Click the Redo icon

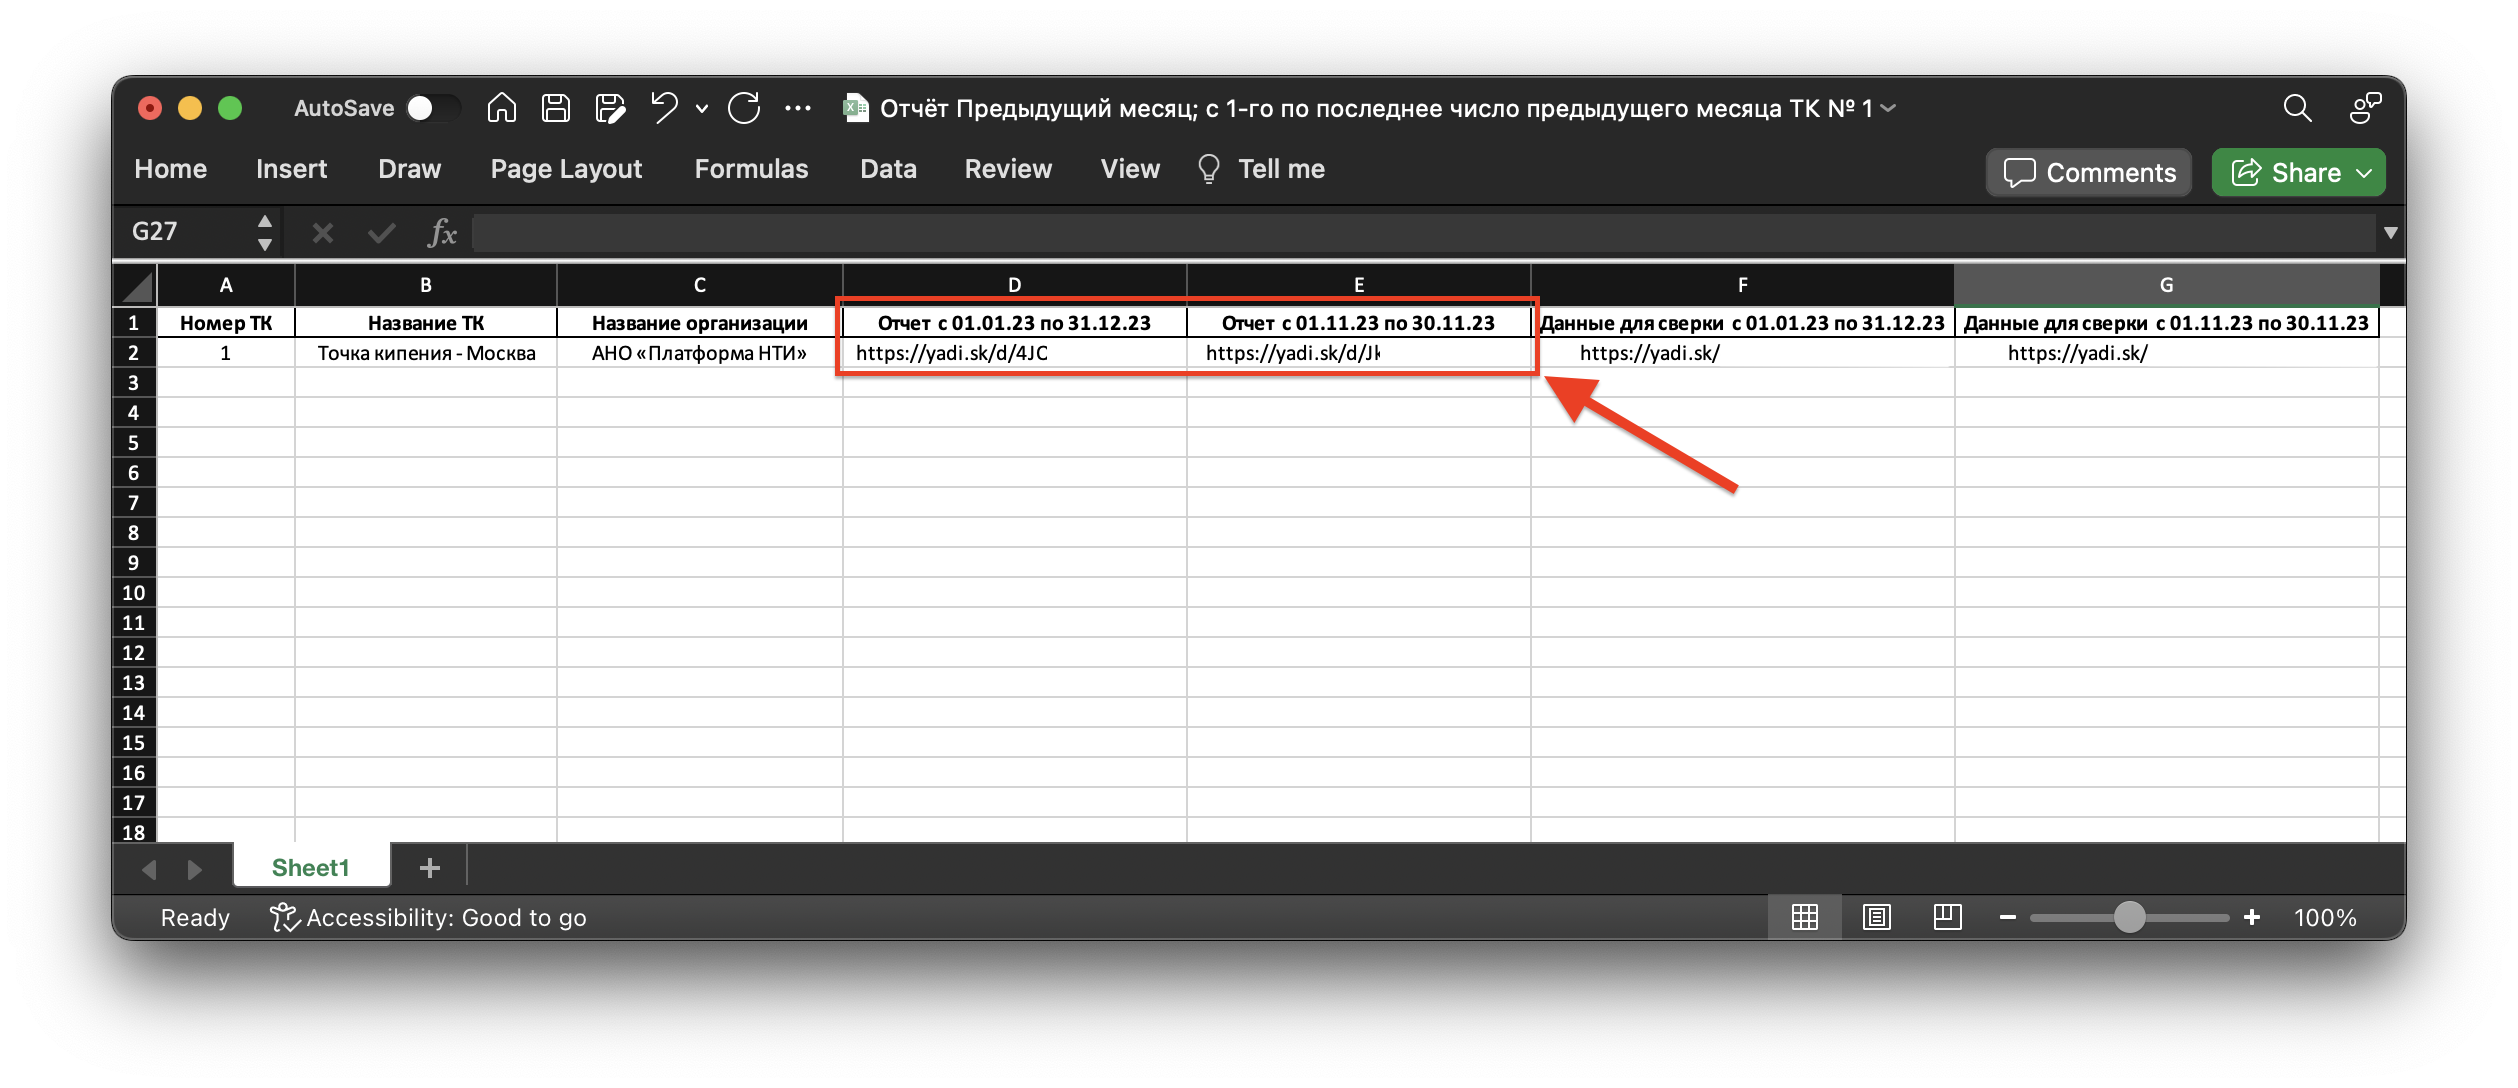744,108
